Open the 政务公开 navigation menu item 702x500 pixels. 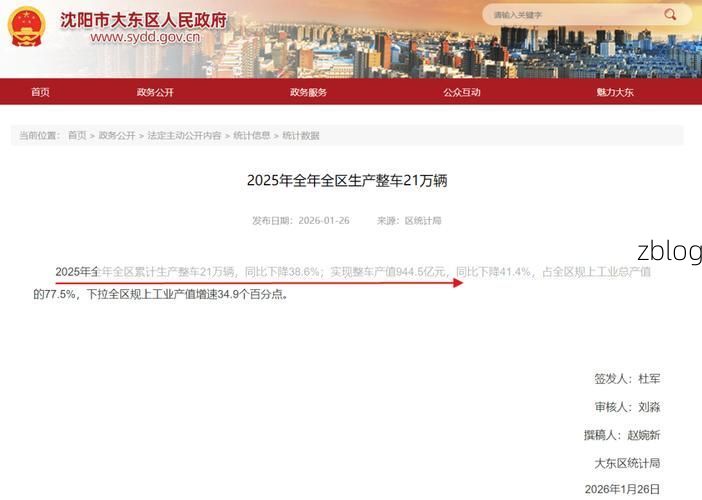pyautogui.click(x=155, y=92)
